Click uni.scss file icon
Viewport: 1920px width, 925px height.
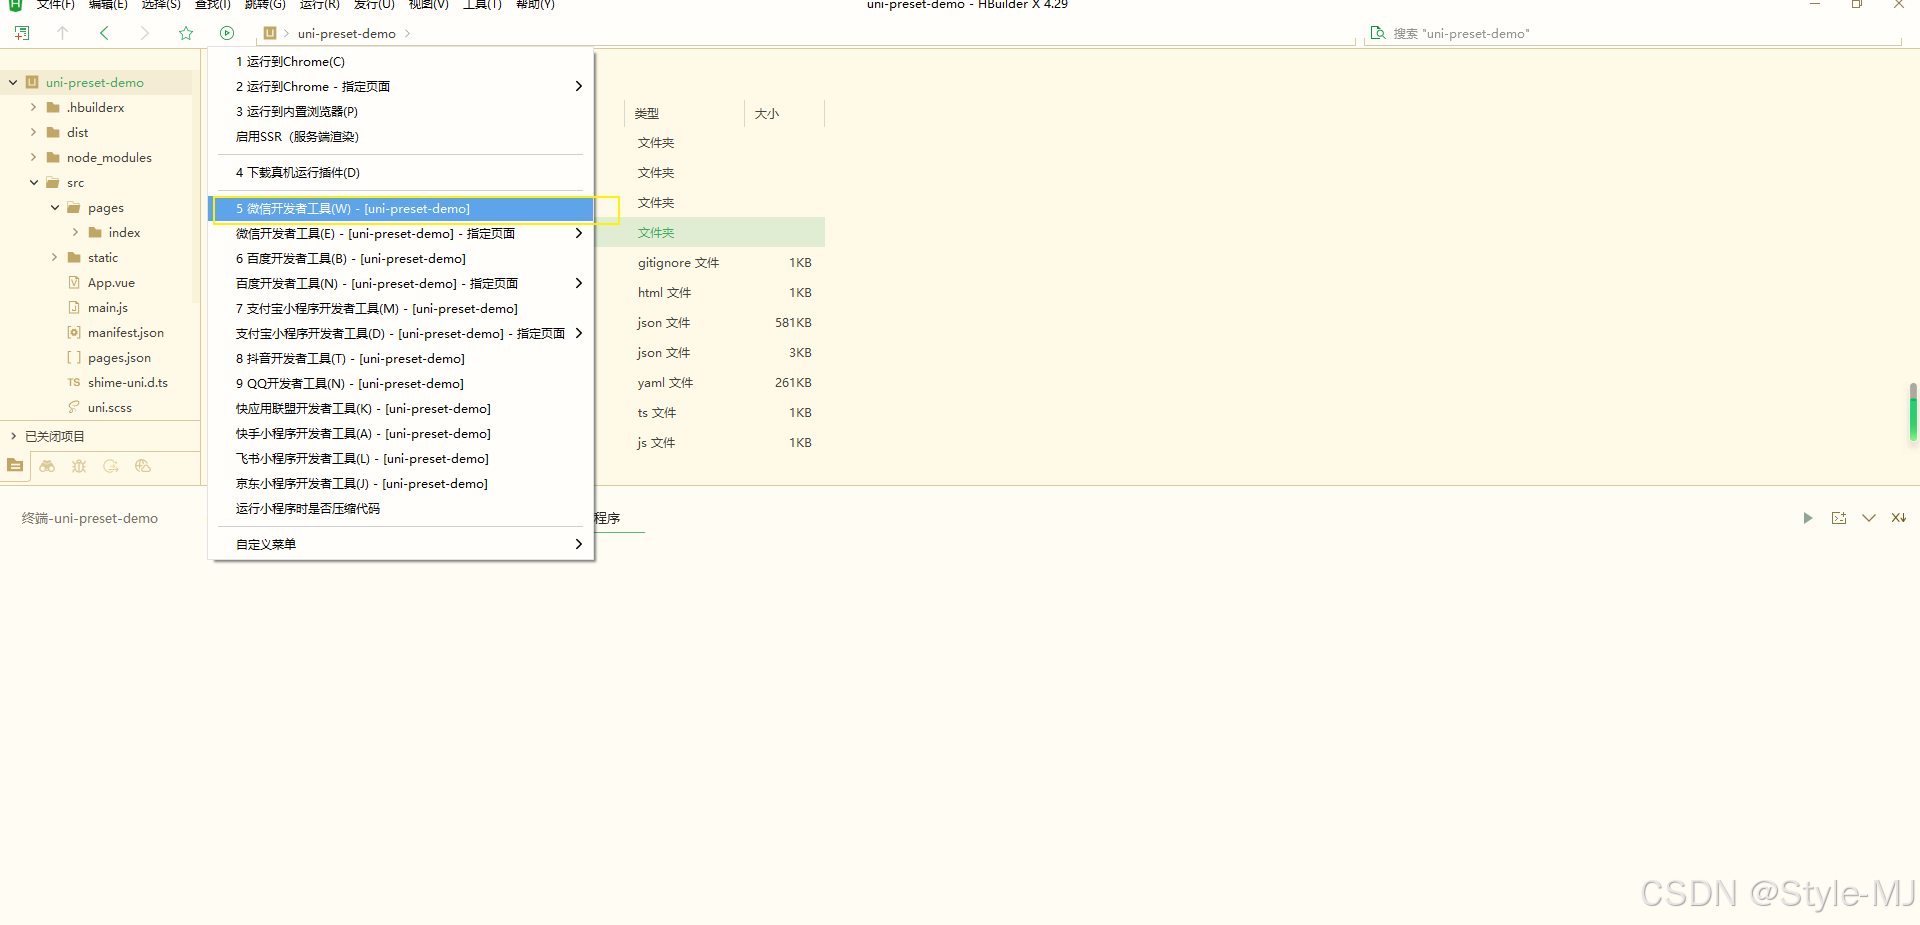click(x=74, y=408)
